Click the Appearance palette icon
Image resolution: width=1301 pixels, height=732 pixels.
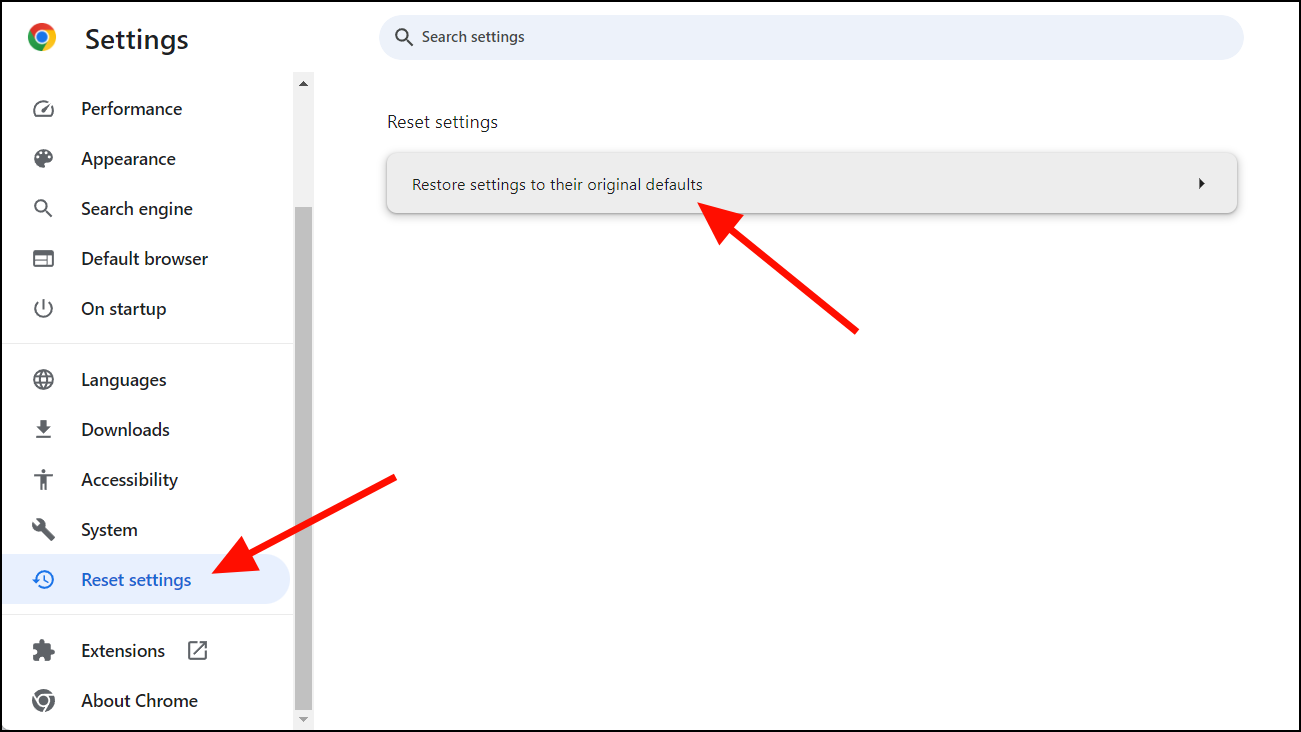click(44, 158)
